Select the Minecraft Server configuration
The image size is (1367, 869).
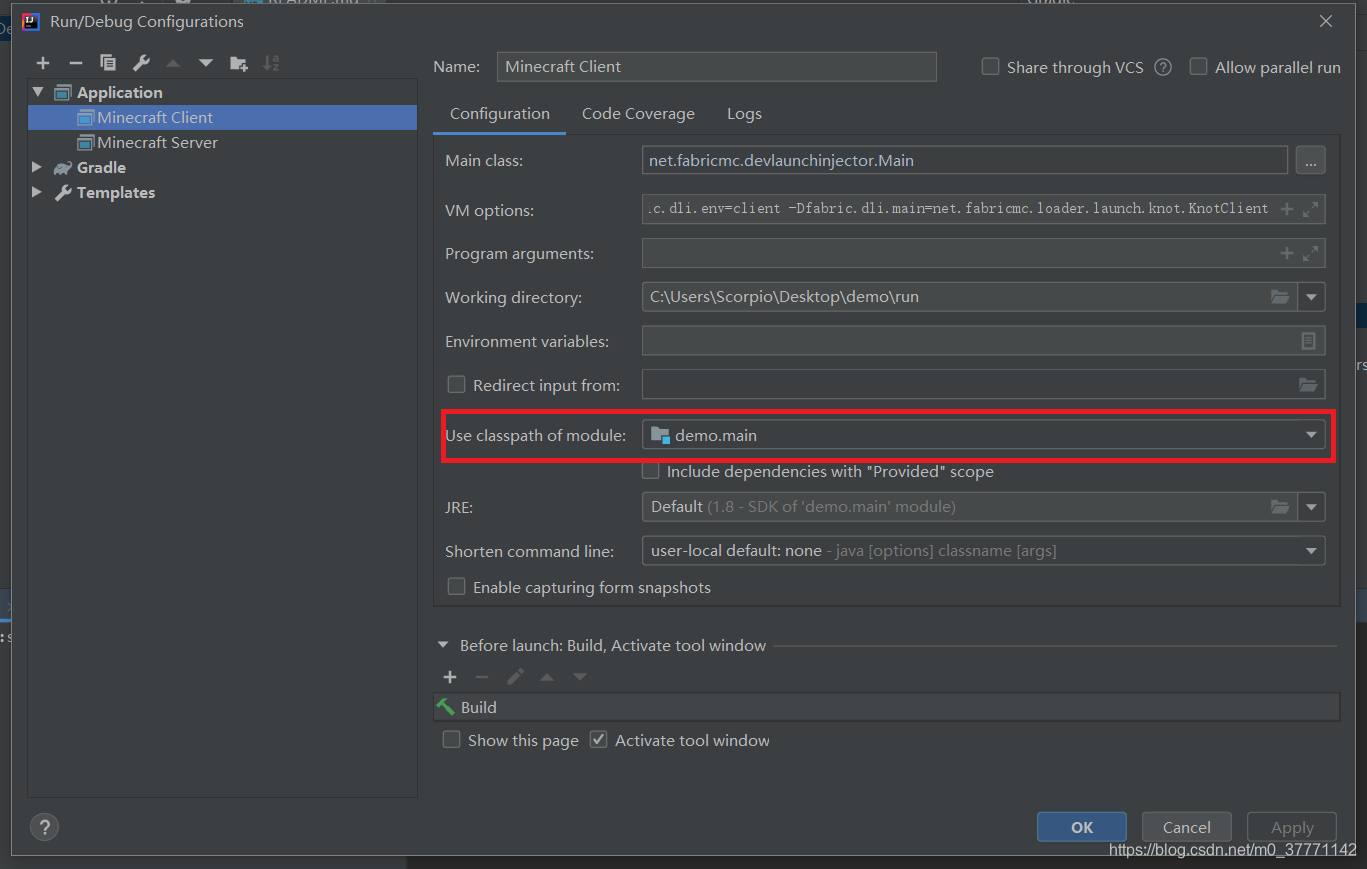222,142
